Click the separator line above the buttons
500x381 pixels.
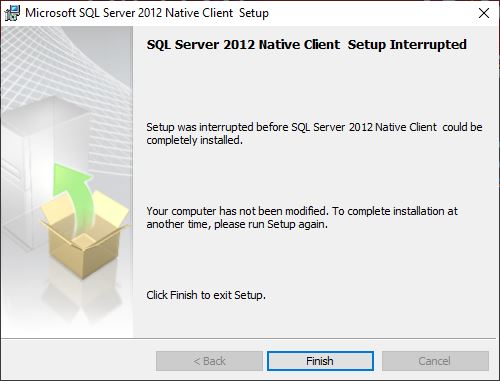pos(248,339)
